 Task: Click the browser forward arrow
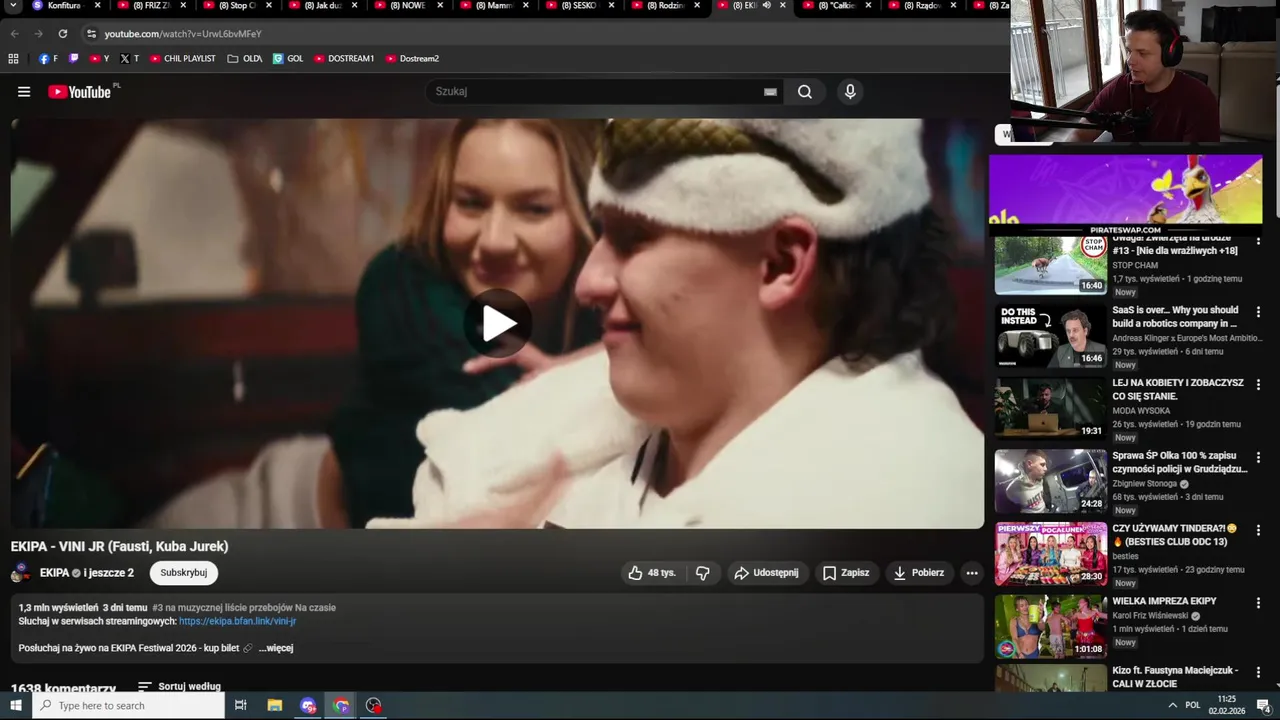[x=39, y=34]
